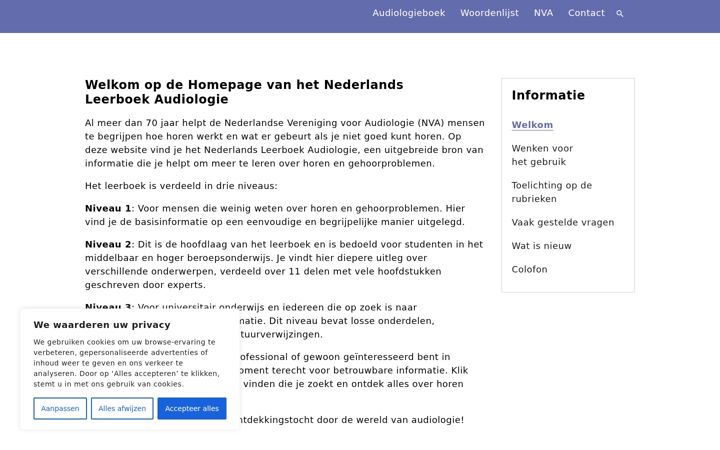Click the Welkom op de Homepage heading
Viewport: 720px width, 450px height.
point(244,92)
